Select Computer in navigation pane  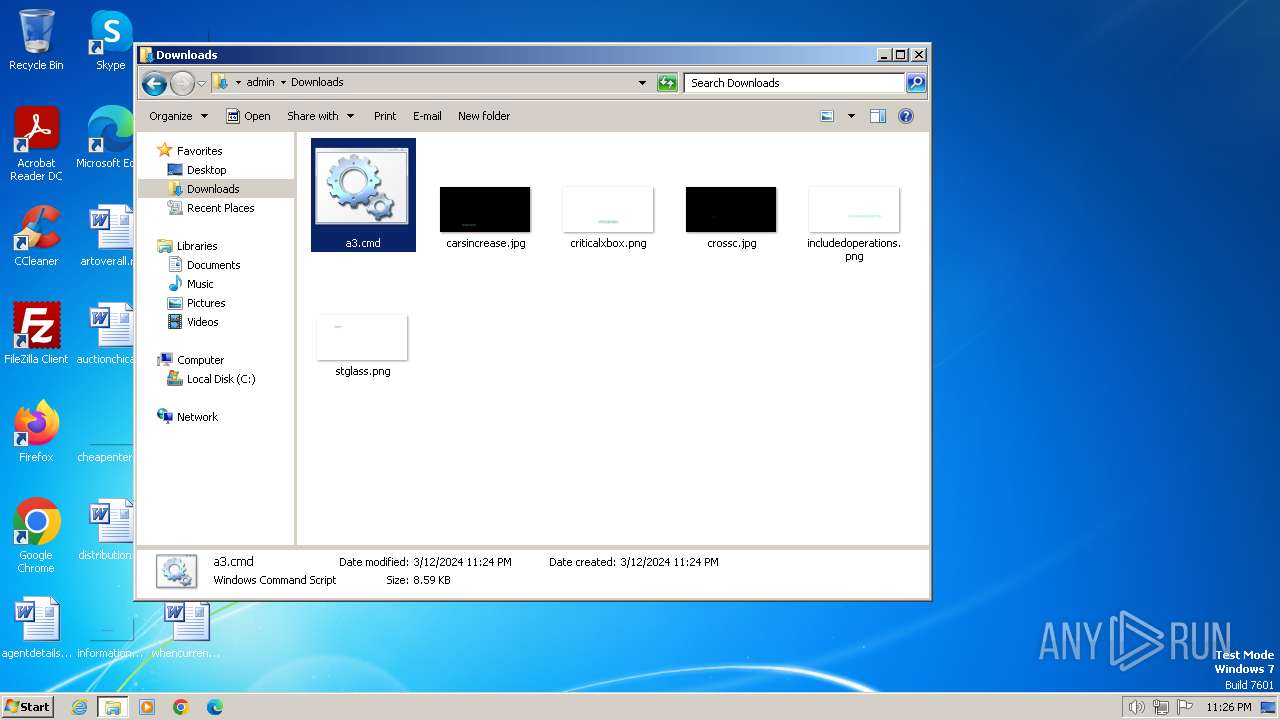190,360
